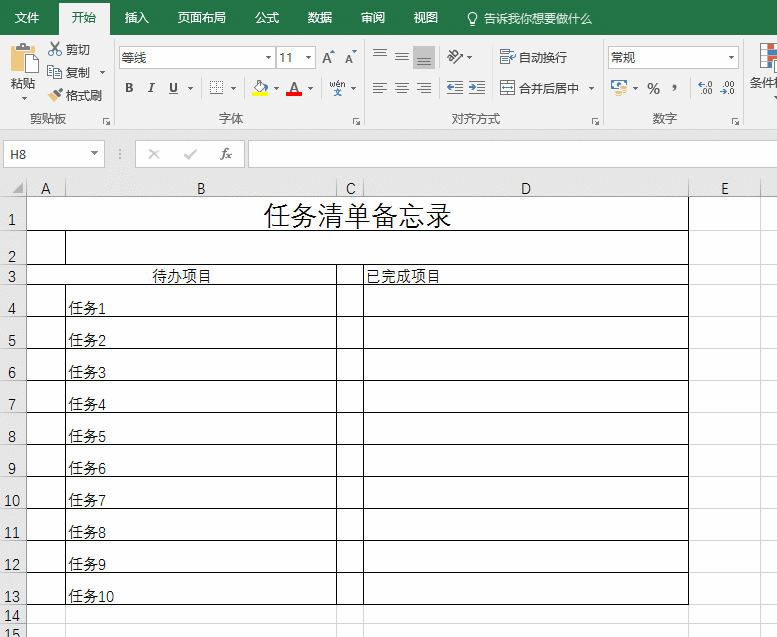The image size is (777, 637).
Task: Toggle wrap text (自动换行)
Action: click(x=534, y=57)
